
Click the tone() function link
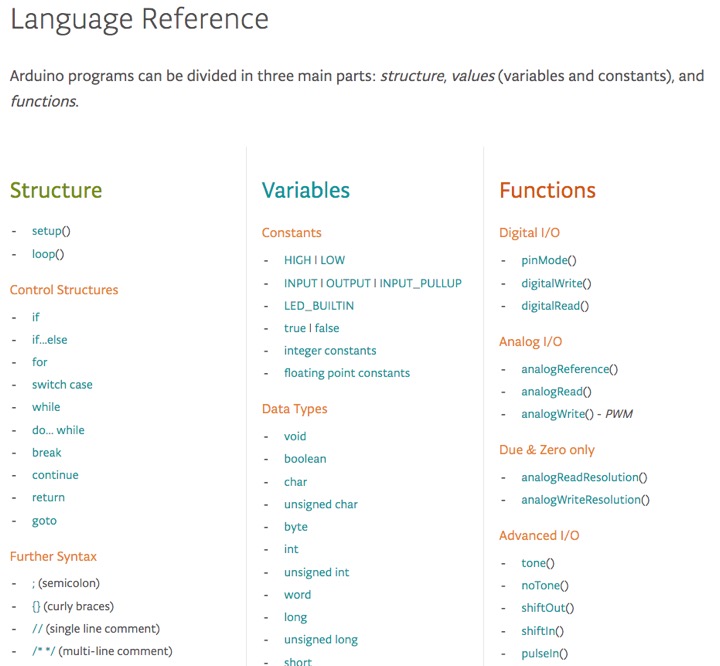coord(538,563)
